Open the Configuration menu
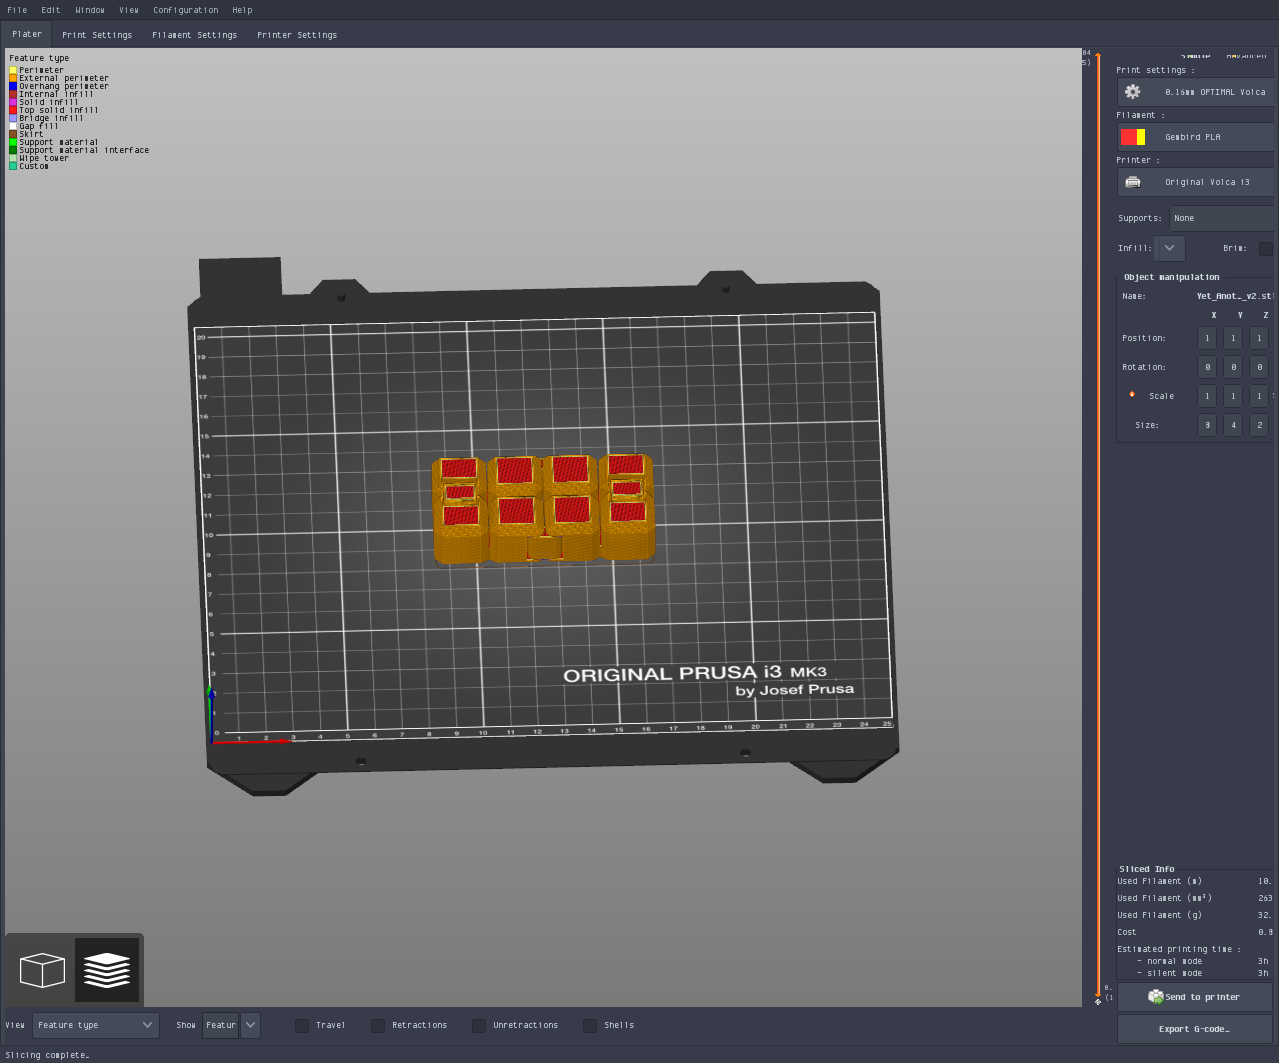This screenshot has height=1063, width=1279. pos(186,10)
